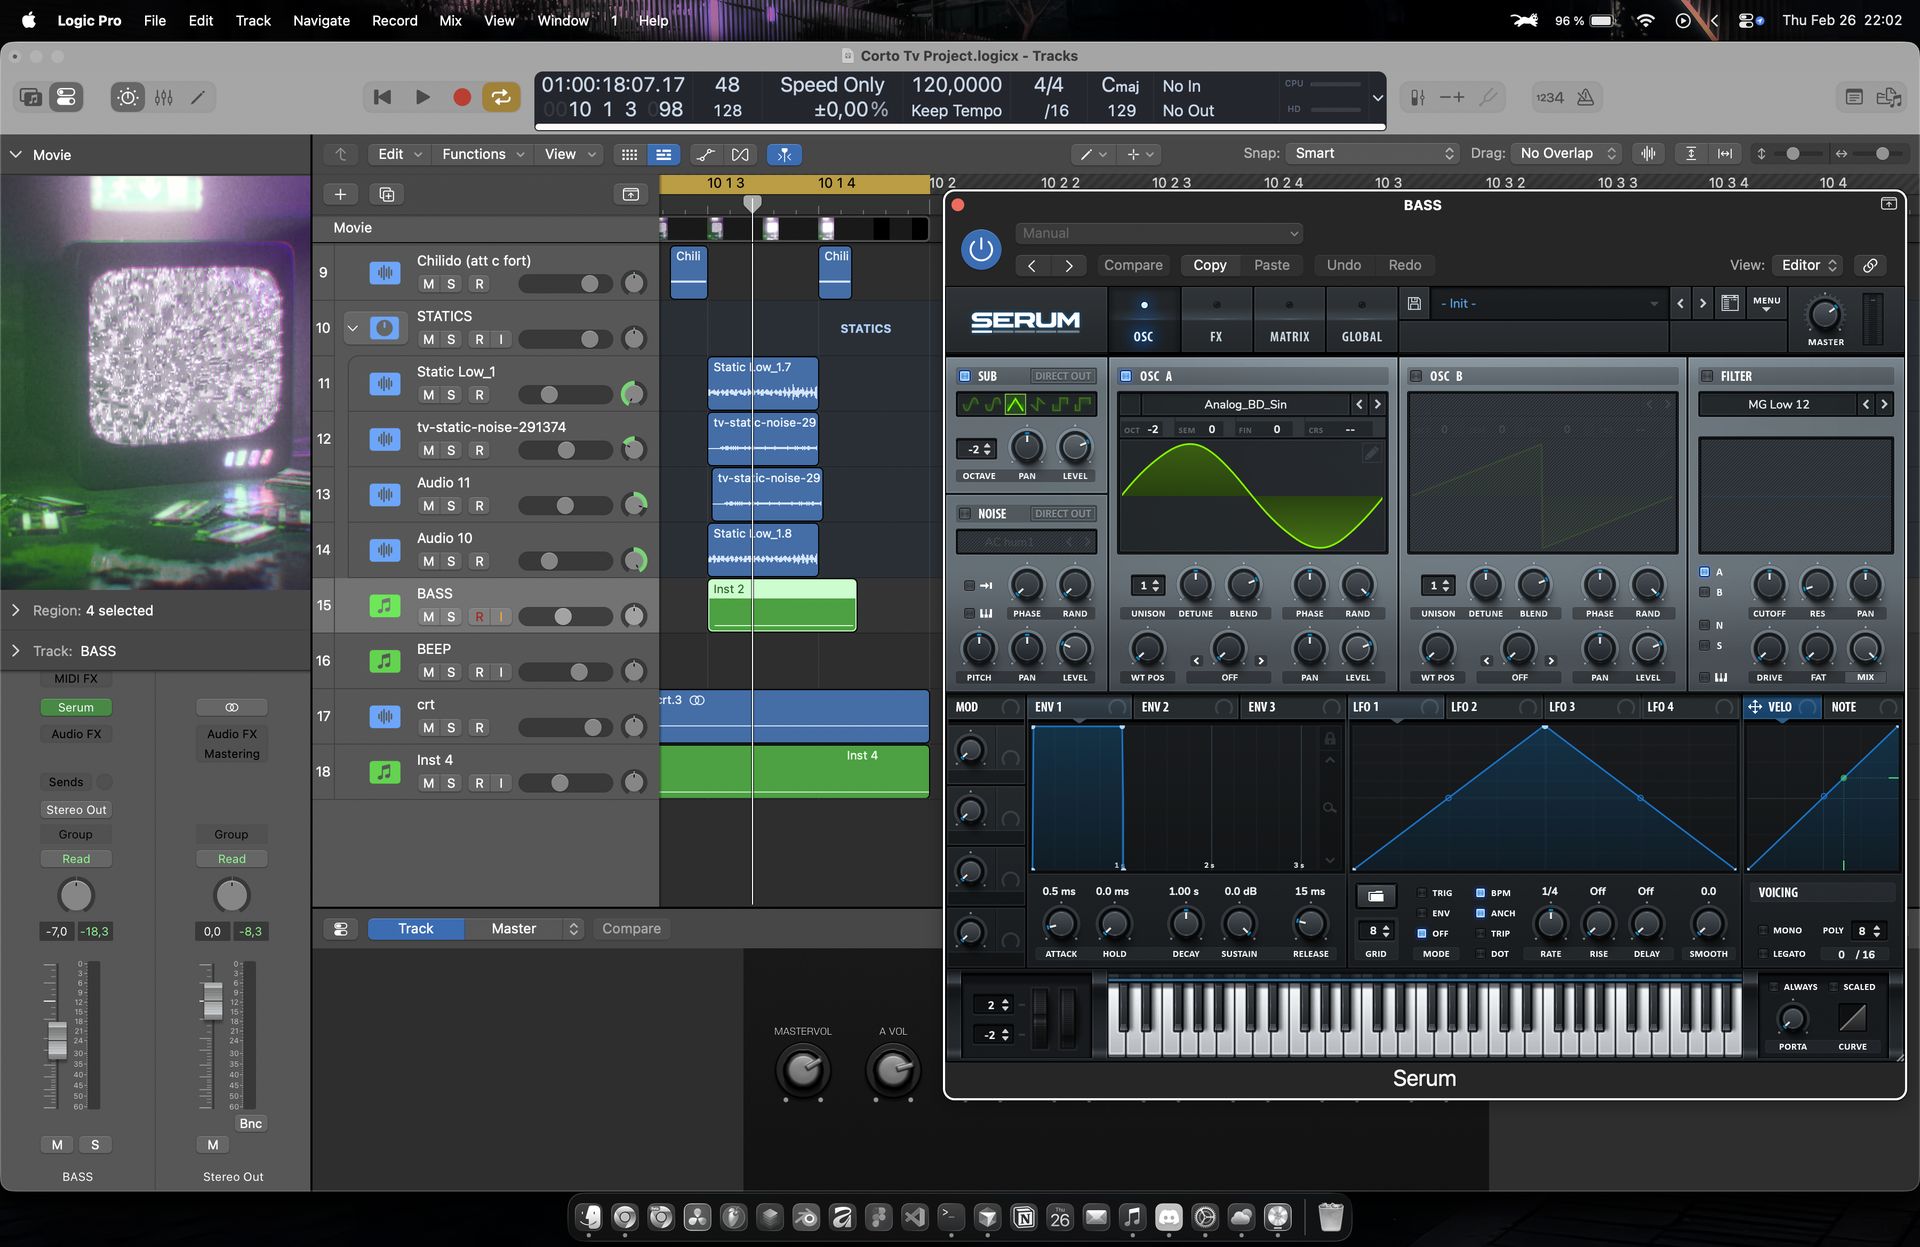Adjust the BASS track volume slider

tap(563, 617)
